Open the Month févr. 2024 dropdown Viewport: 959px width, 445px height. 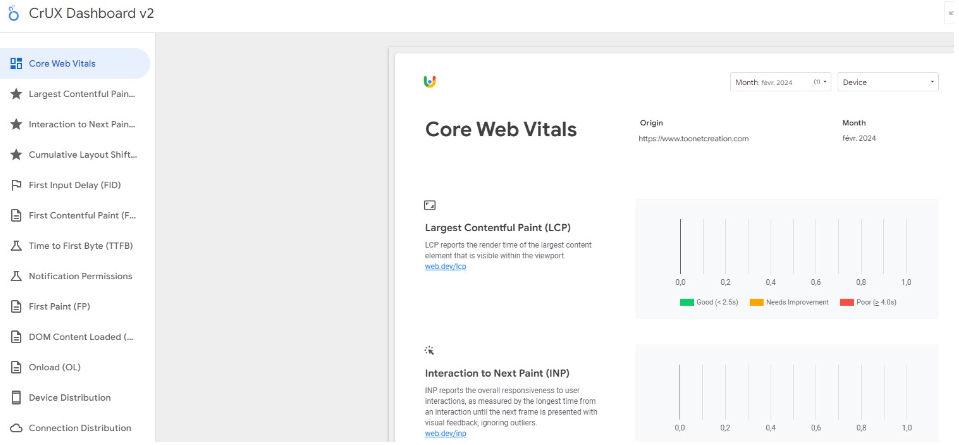tap(780, 82)
